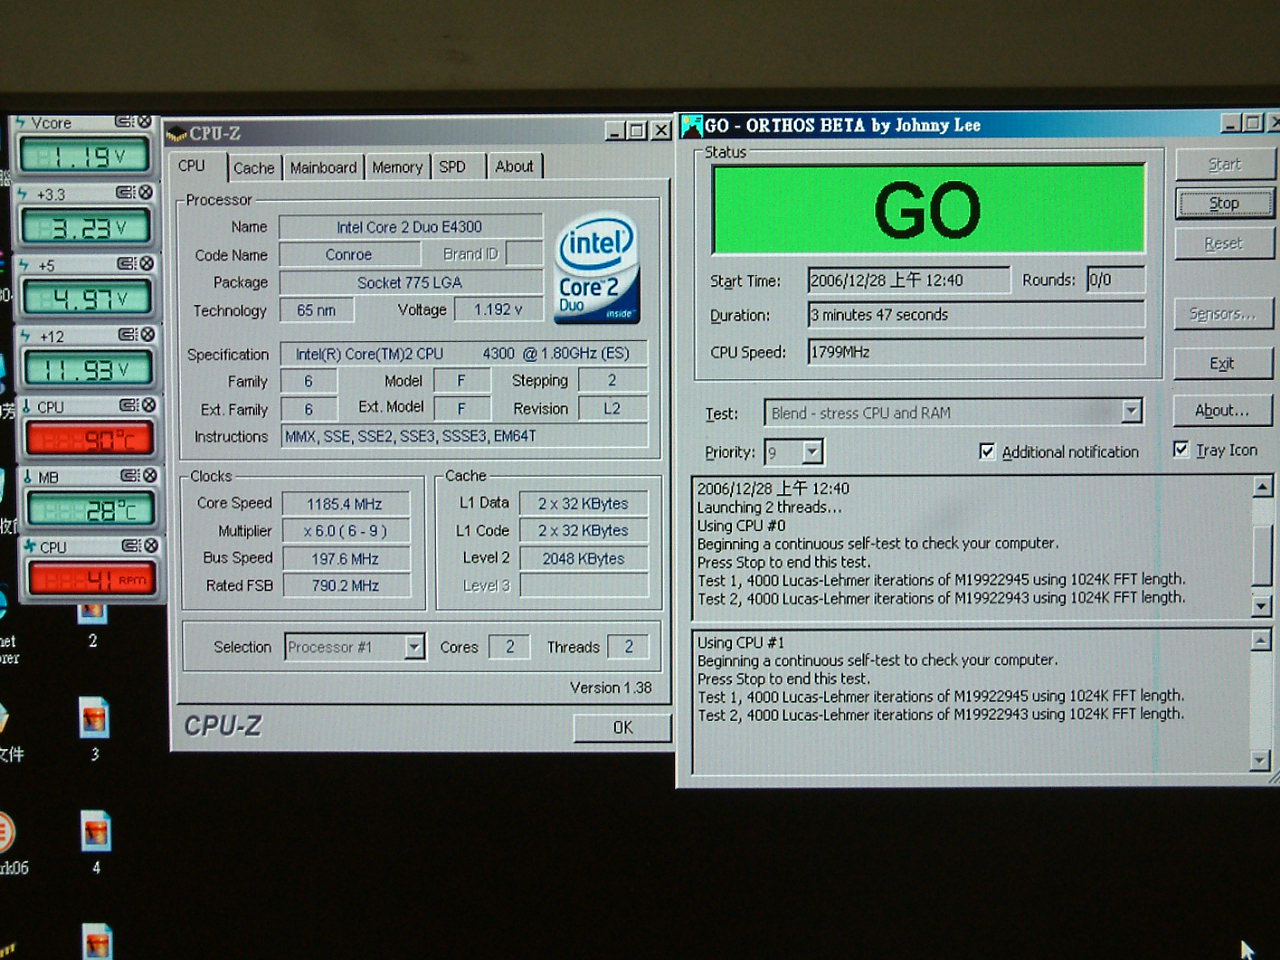Click the lightning bolt icon beside Vcore
Viewport: 1280px width, 960px height.
(20, 122)
